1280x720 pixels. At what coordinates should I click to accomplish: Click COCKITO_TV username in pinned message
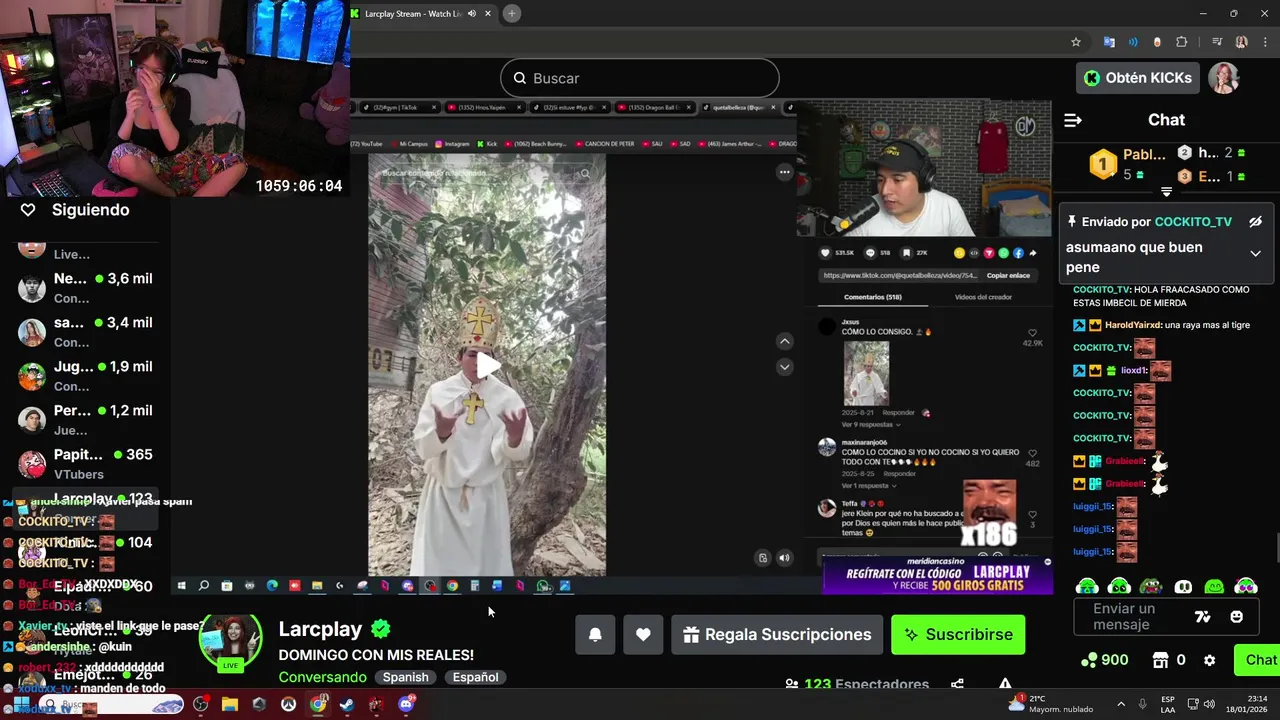click(x=1193, y=222)
